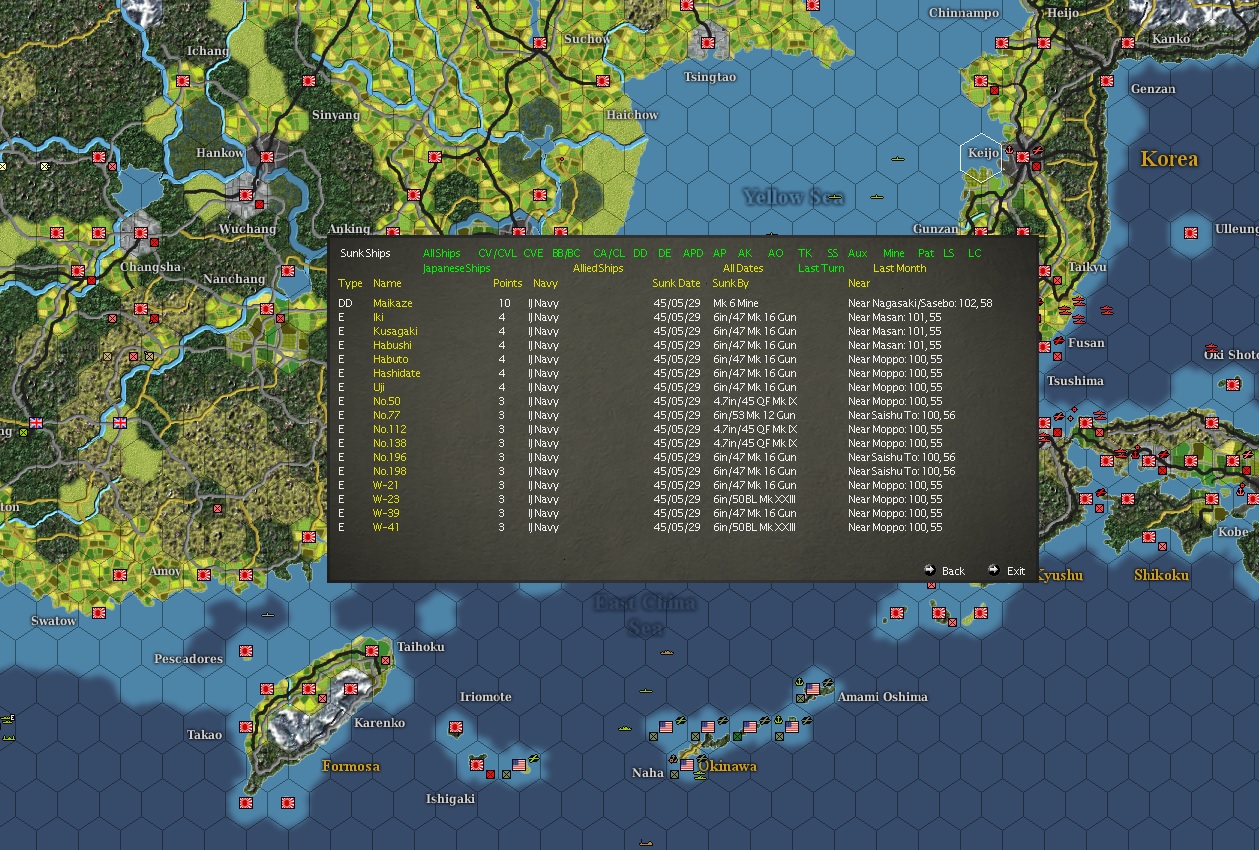Screen dimensions: 1259x850
Task: Click the Back button label
Action: (x=954, y=571)
